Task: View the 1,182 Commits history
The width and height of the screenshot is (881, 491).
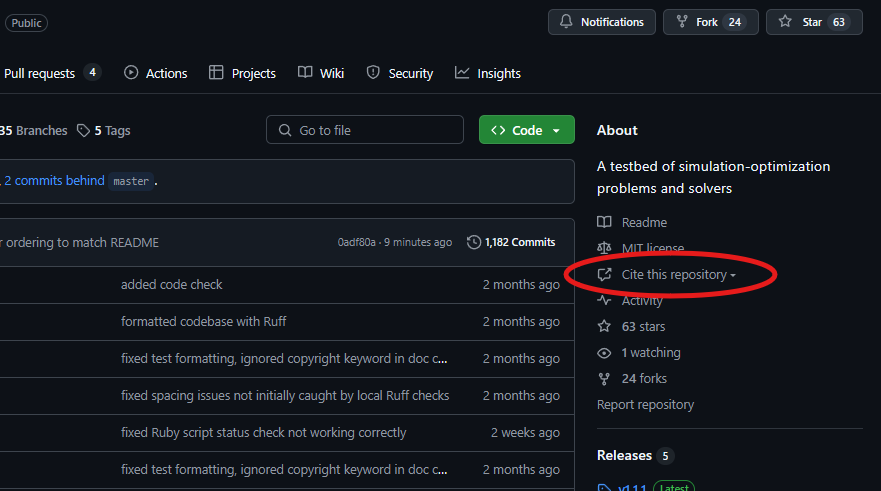Action: pyautogui.click(x=511, y=242)
